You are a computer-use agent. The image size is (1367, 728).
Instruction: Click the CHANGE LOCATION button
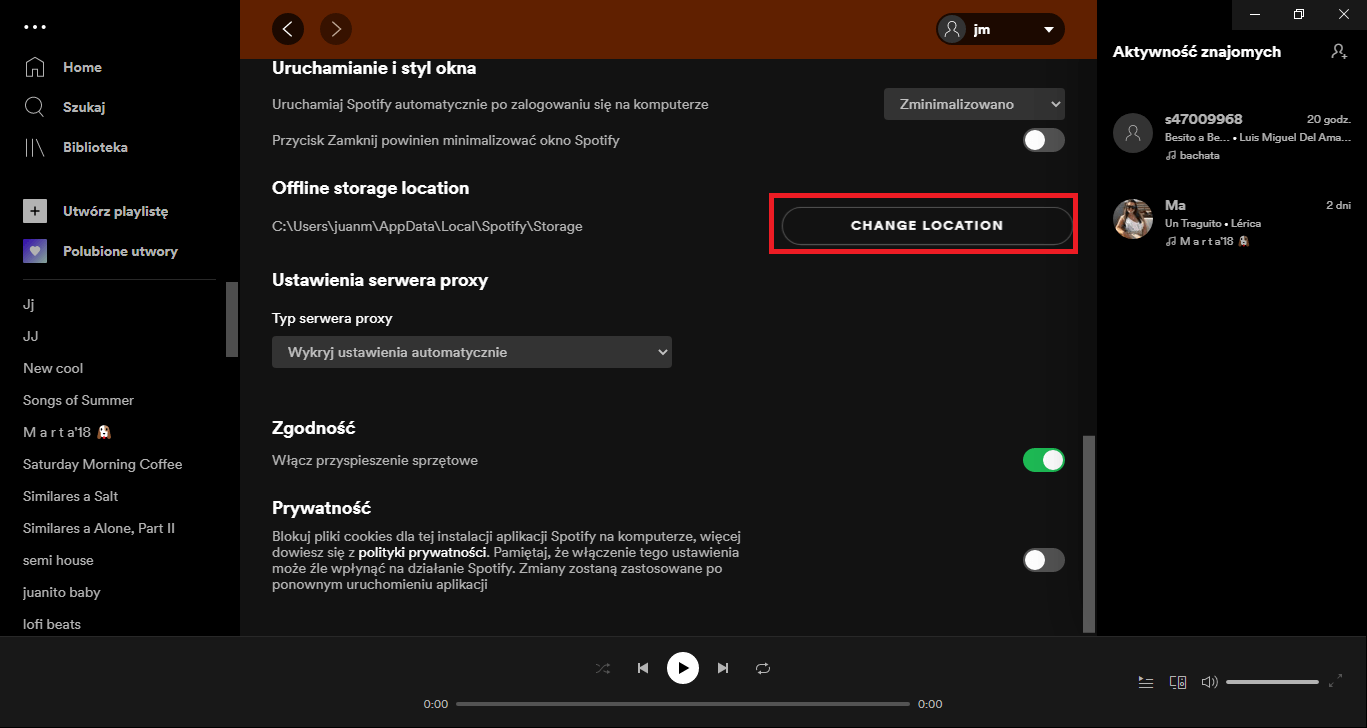[927, 226]
